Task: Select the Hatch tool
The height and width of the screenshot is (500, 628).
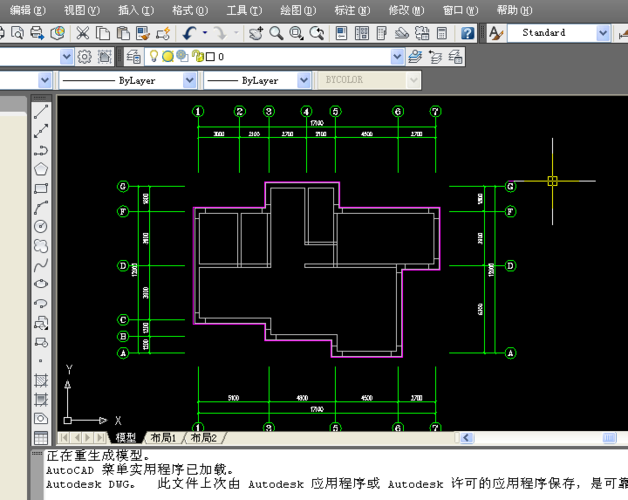Action: click(x=41, y=380)
